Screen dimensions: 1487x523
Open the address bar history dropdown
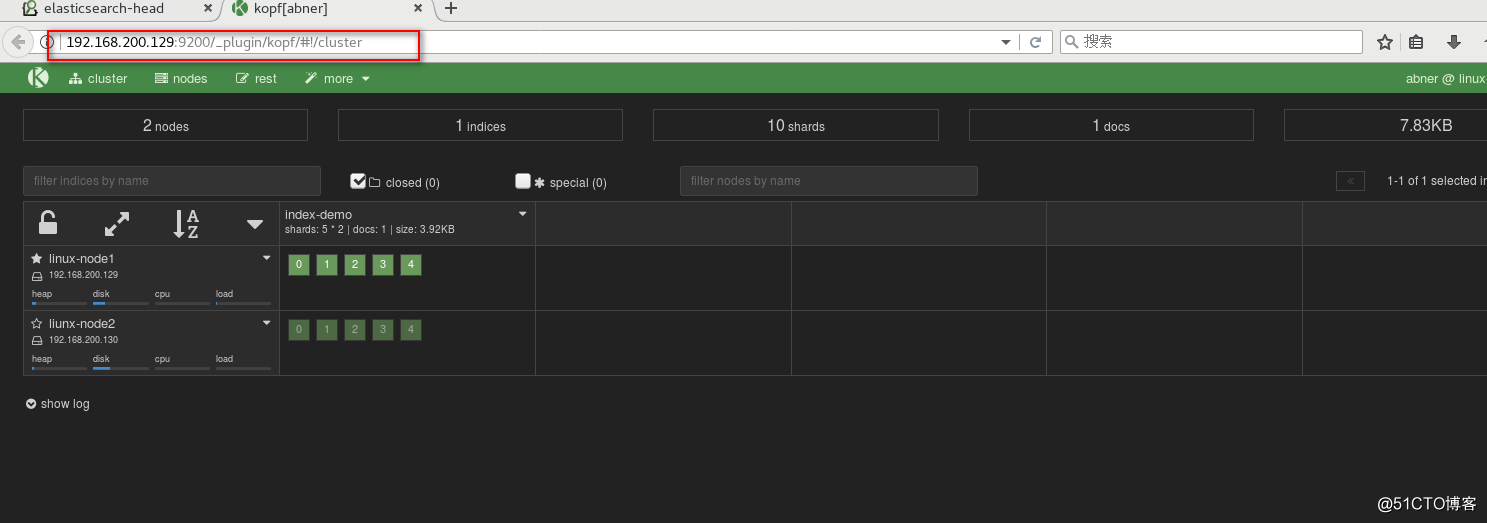tap(1006, 42)
